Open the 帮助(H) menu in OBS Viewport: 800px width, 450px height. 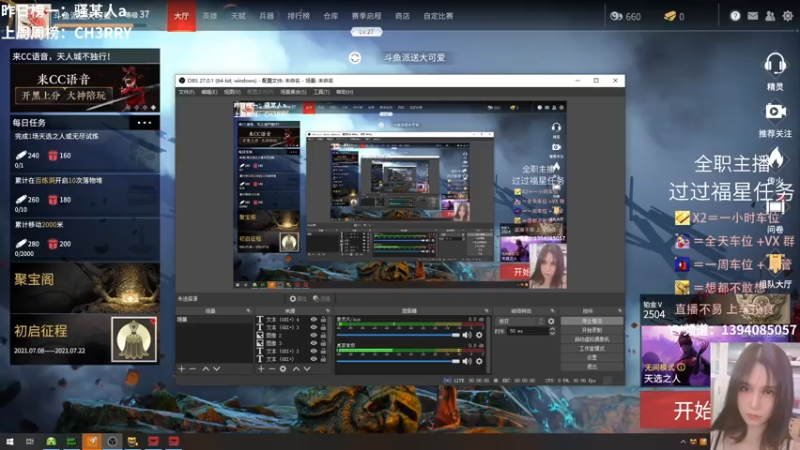click(x=344, y=92)
